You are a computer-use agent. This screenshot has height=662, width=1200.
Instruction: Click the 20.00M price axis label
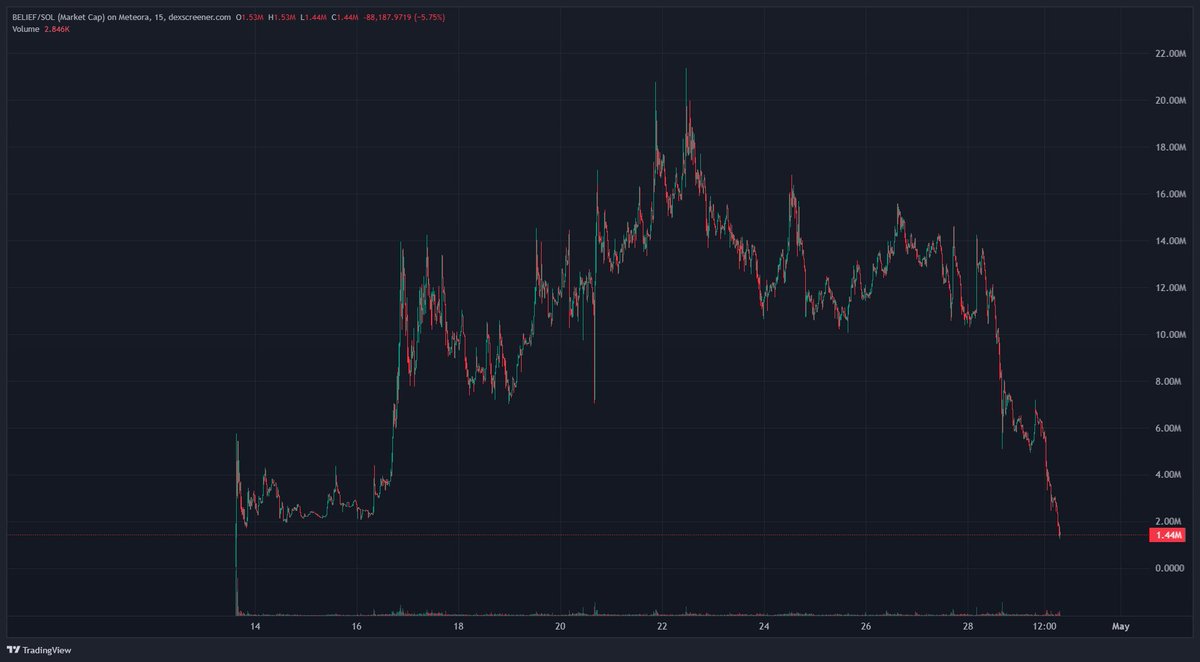tap(1169, 100)
